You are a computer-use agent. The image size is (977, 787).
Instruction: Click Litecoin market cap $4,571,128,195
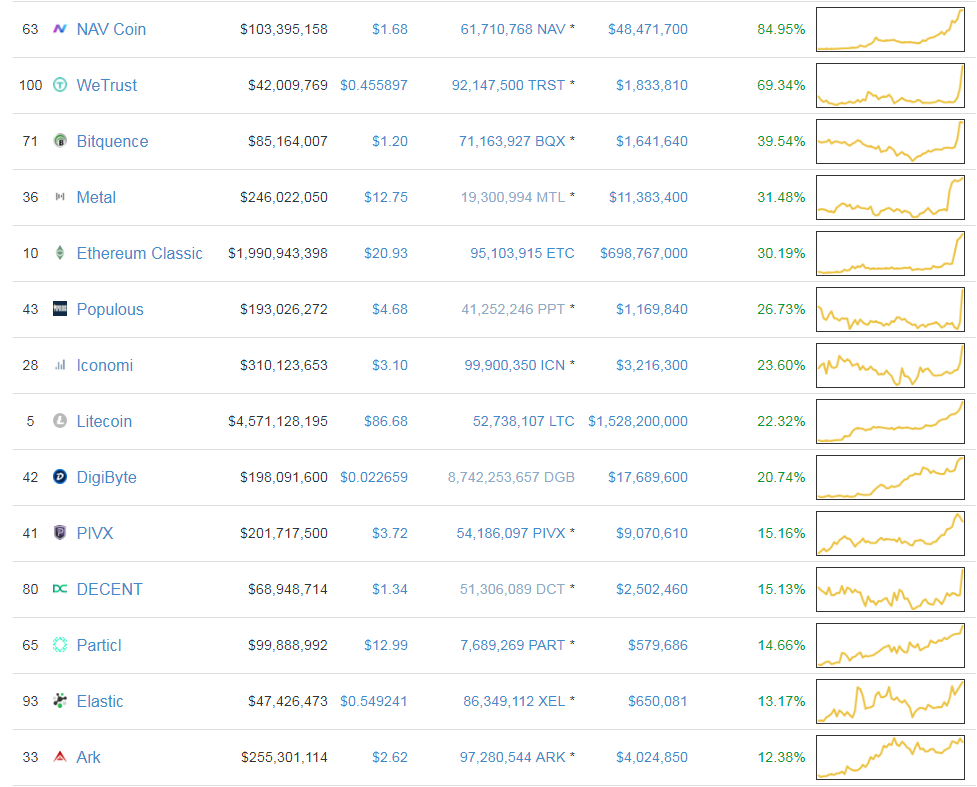[x=278, y=422]
